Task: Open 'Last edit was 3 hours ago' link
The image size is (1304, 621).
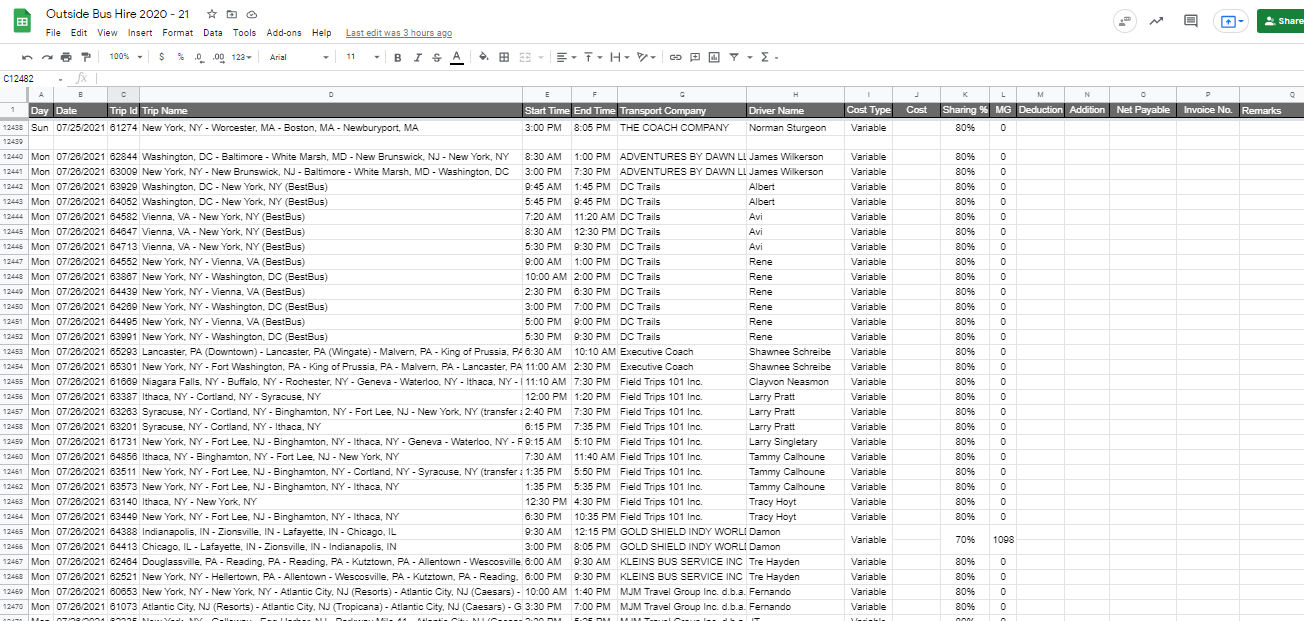Action: coord(399,33)
